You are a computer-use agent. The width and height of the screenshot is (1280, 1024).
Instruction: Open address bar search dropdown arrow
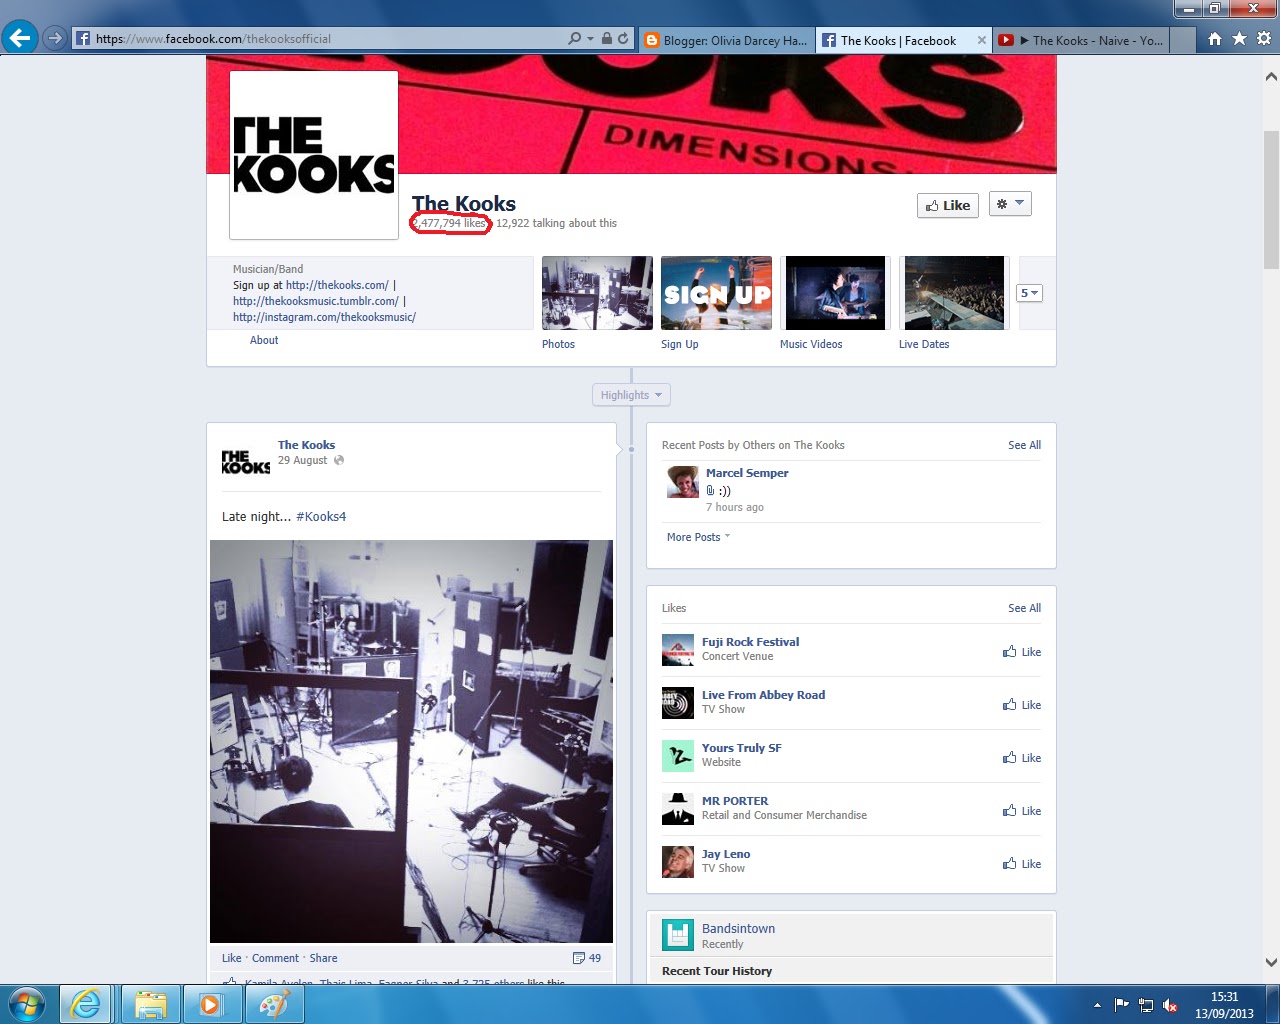pyautogui.click(x=590, y=39)
